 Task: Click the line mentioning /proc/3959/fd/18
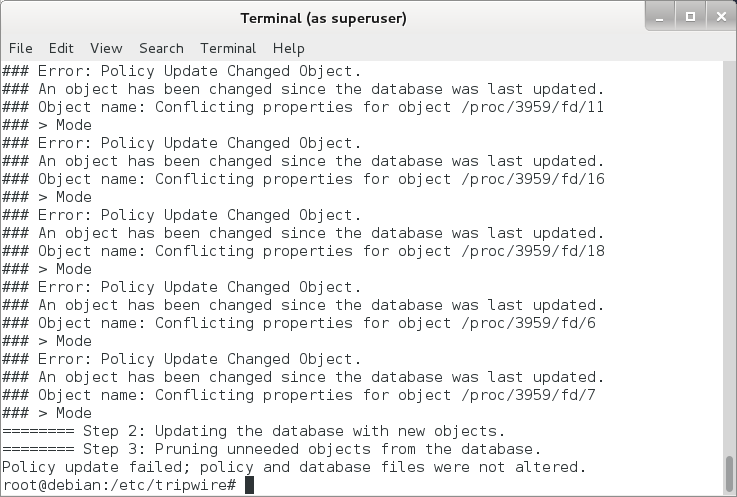(x=303, y=251)
